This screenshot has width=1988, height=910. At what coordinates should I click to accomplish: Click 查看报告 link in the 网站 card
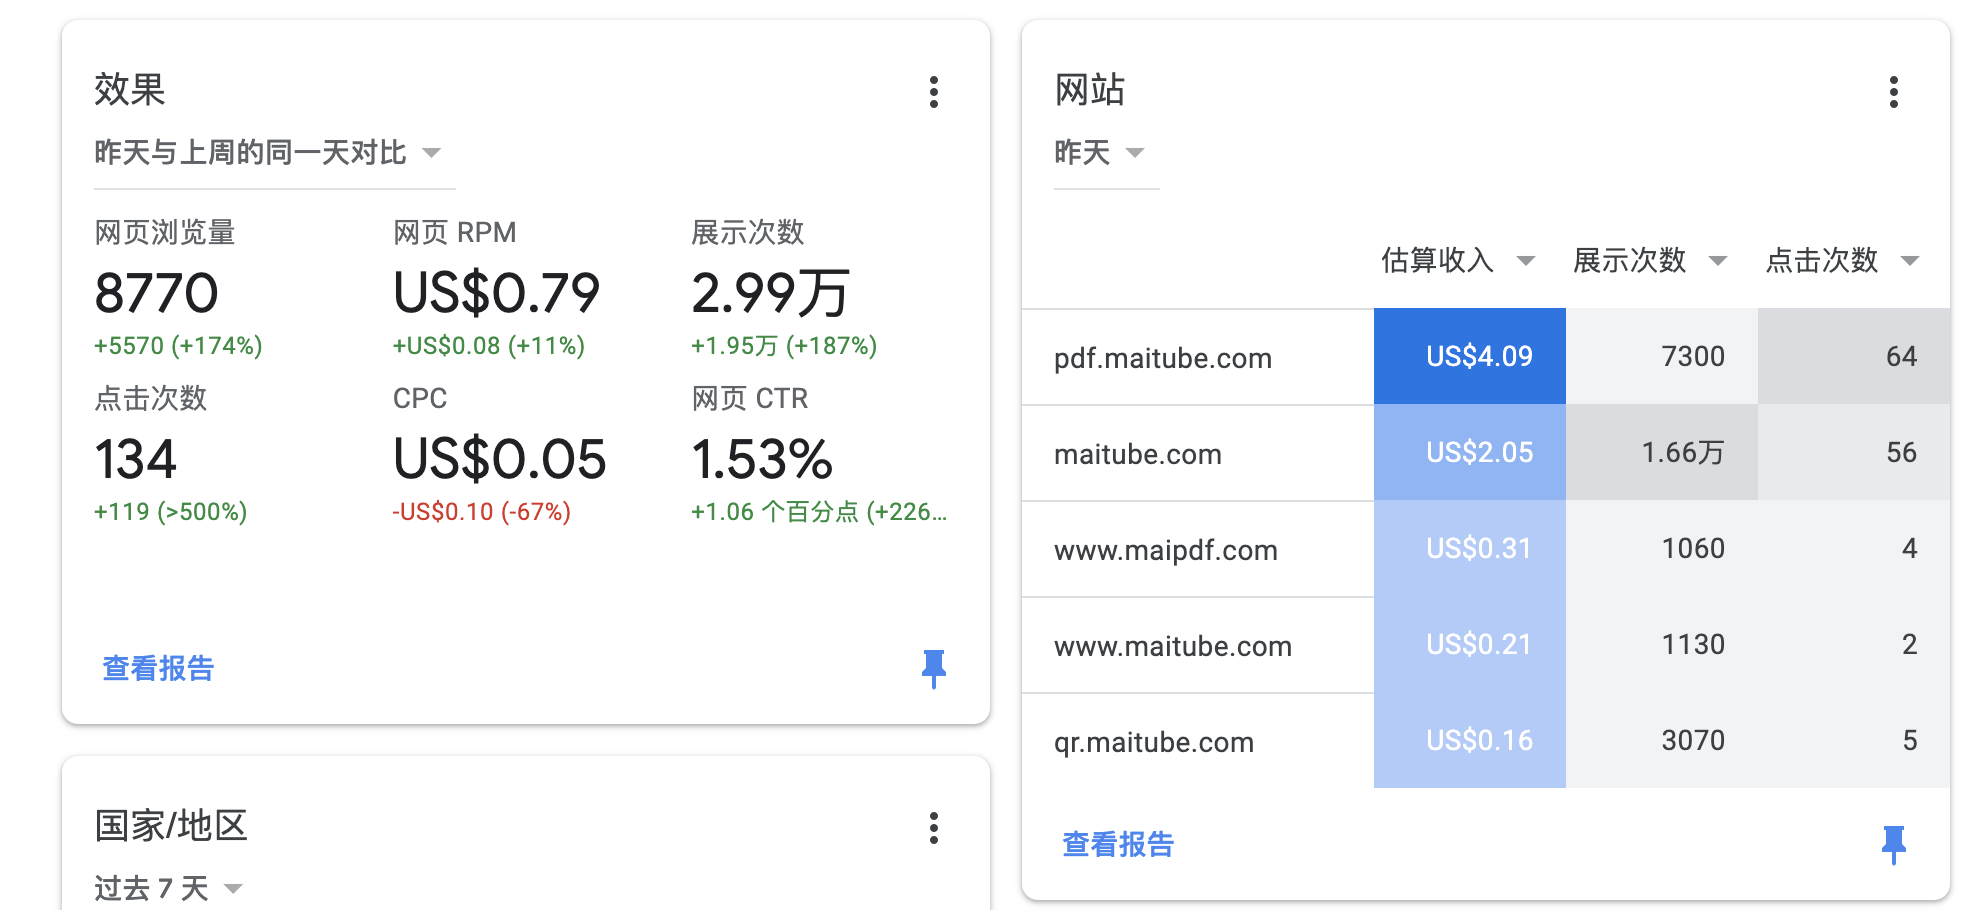tap(1118, 844)
